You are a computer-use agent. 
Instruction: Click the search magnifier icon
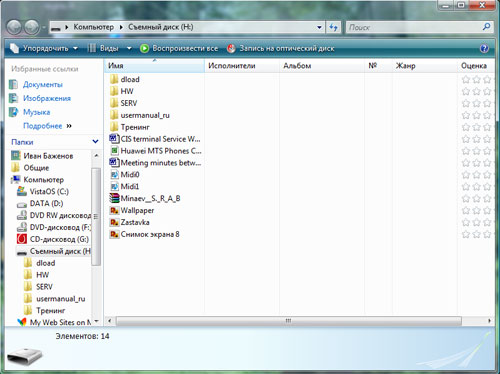pos(486,27)
